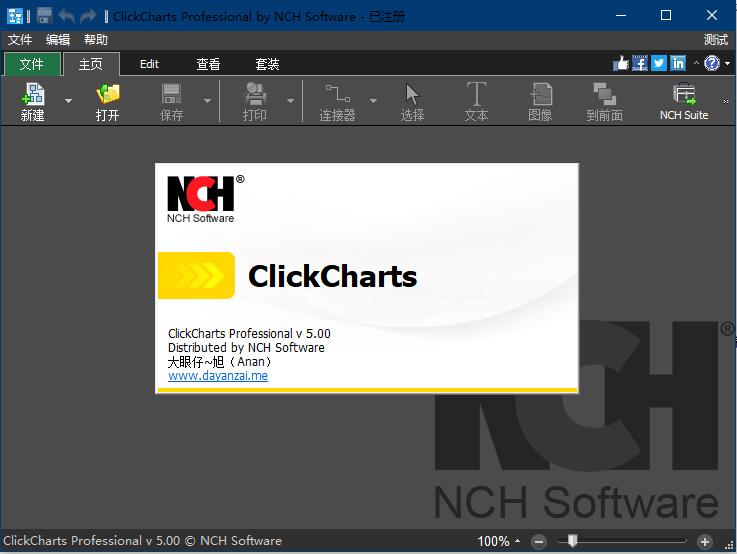Click the 保存 (Save) toolbar icon

tap(172, 101)
